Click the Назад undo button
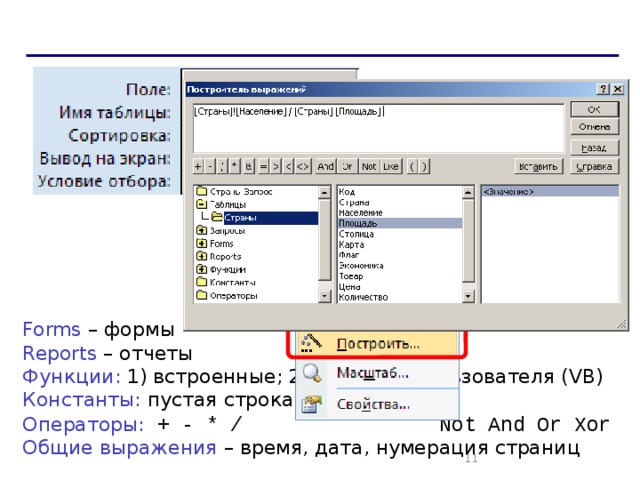The image size is (640, 480). tap(594, 148)
